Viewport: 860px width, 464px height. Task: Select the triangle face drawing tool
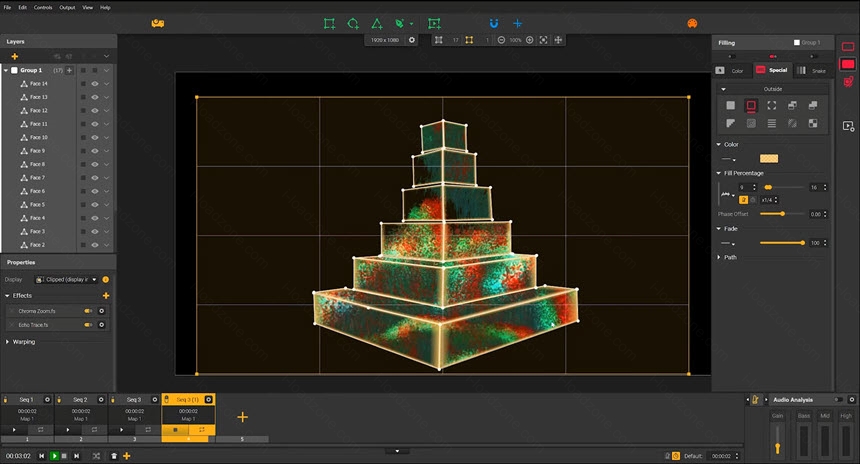(x=377, y=24)
